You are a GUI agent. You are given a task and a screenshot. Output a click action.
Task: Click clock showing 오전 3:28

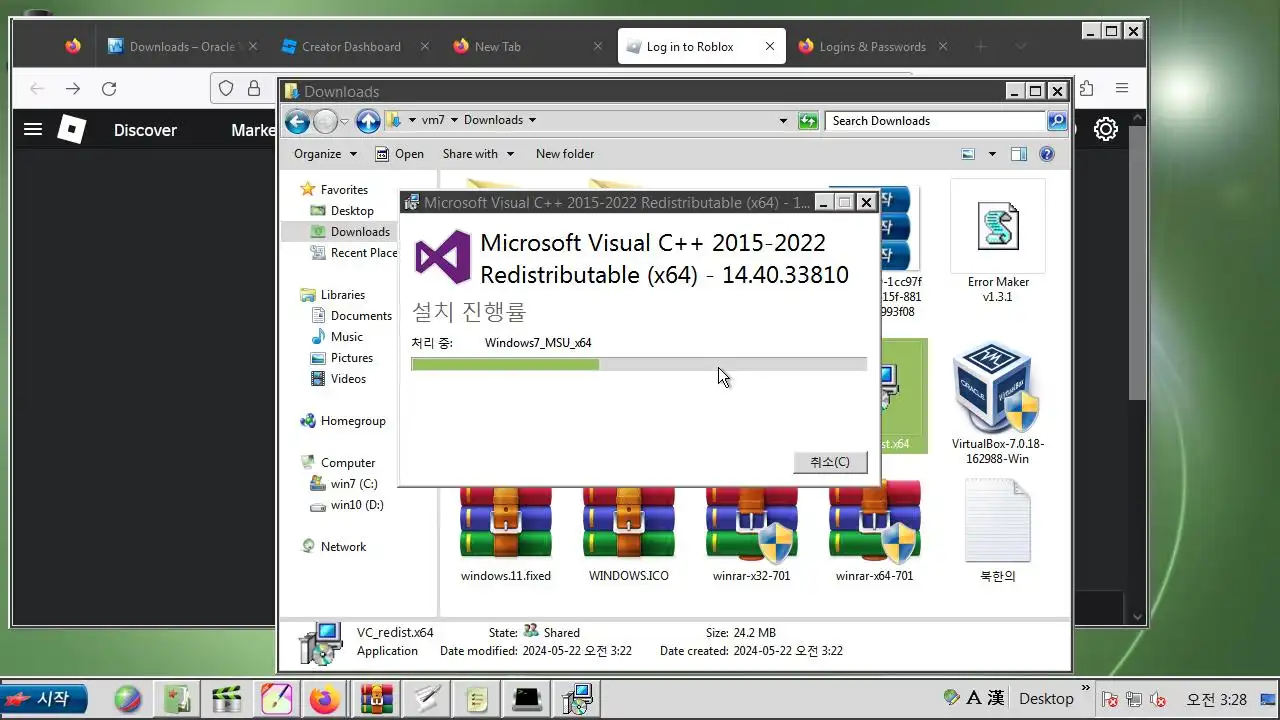click(1216, 699)
